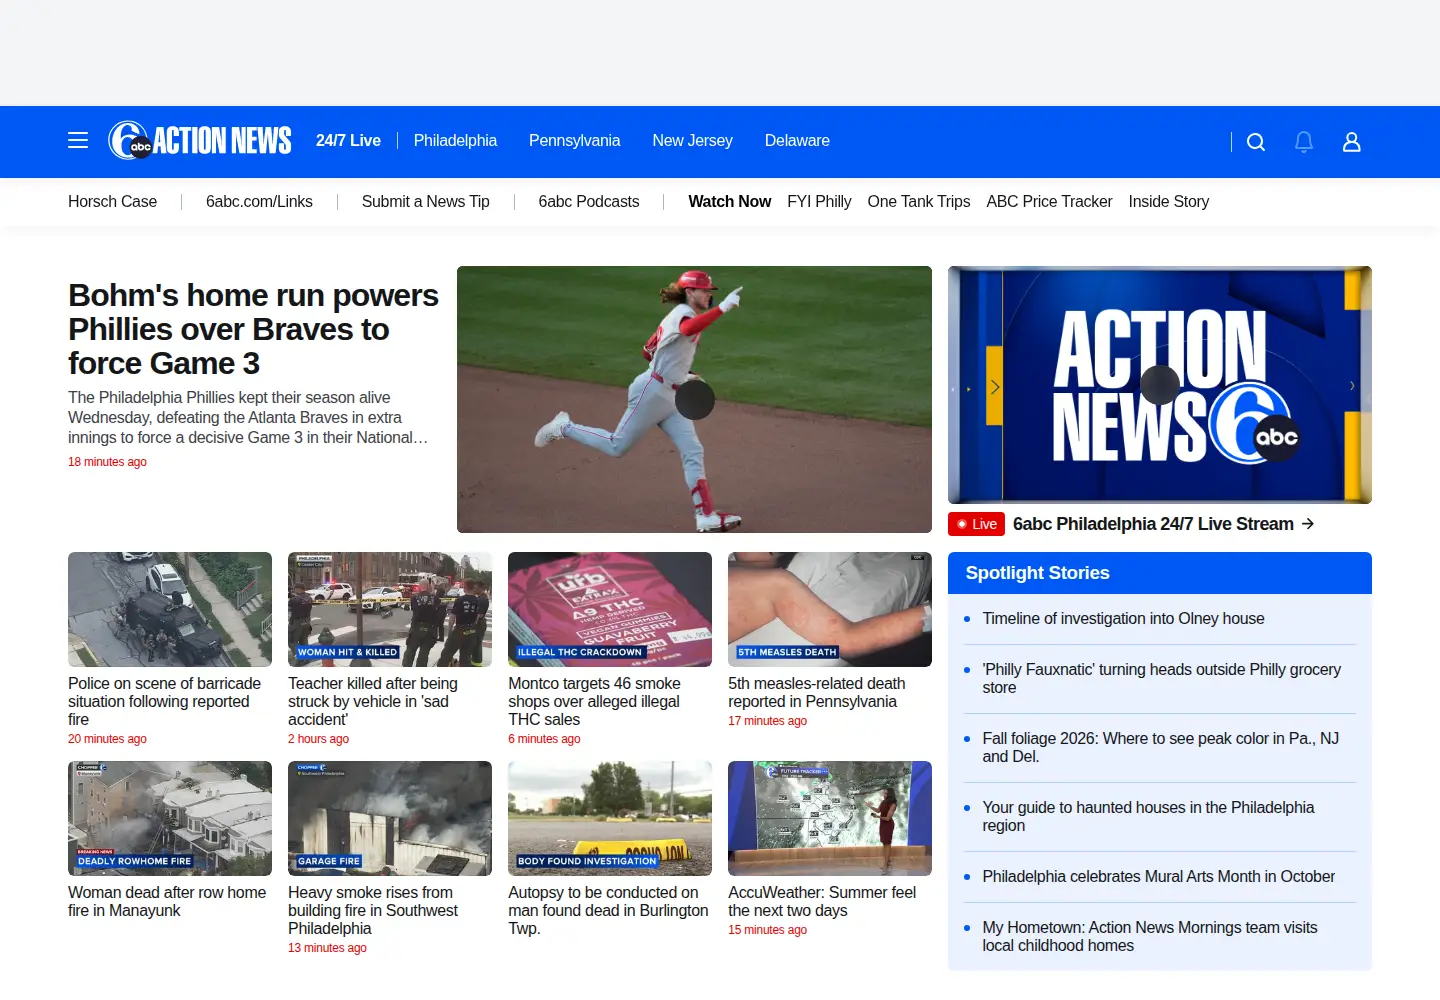Read 'Teacher killed after being struck' headline
The height and width of the screenshot is (1000, 1440).
pyautogui.click(x=373, y=702)
